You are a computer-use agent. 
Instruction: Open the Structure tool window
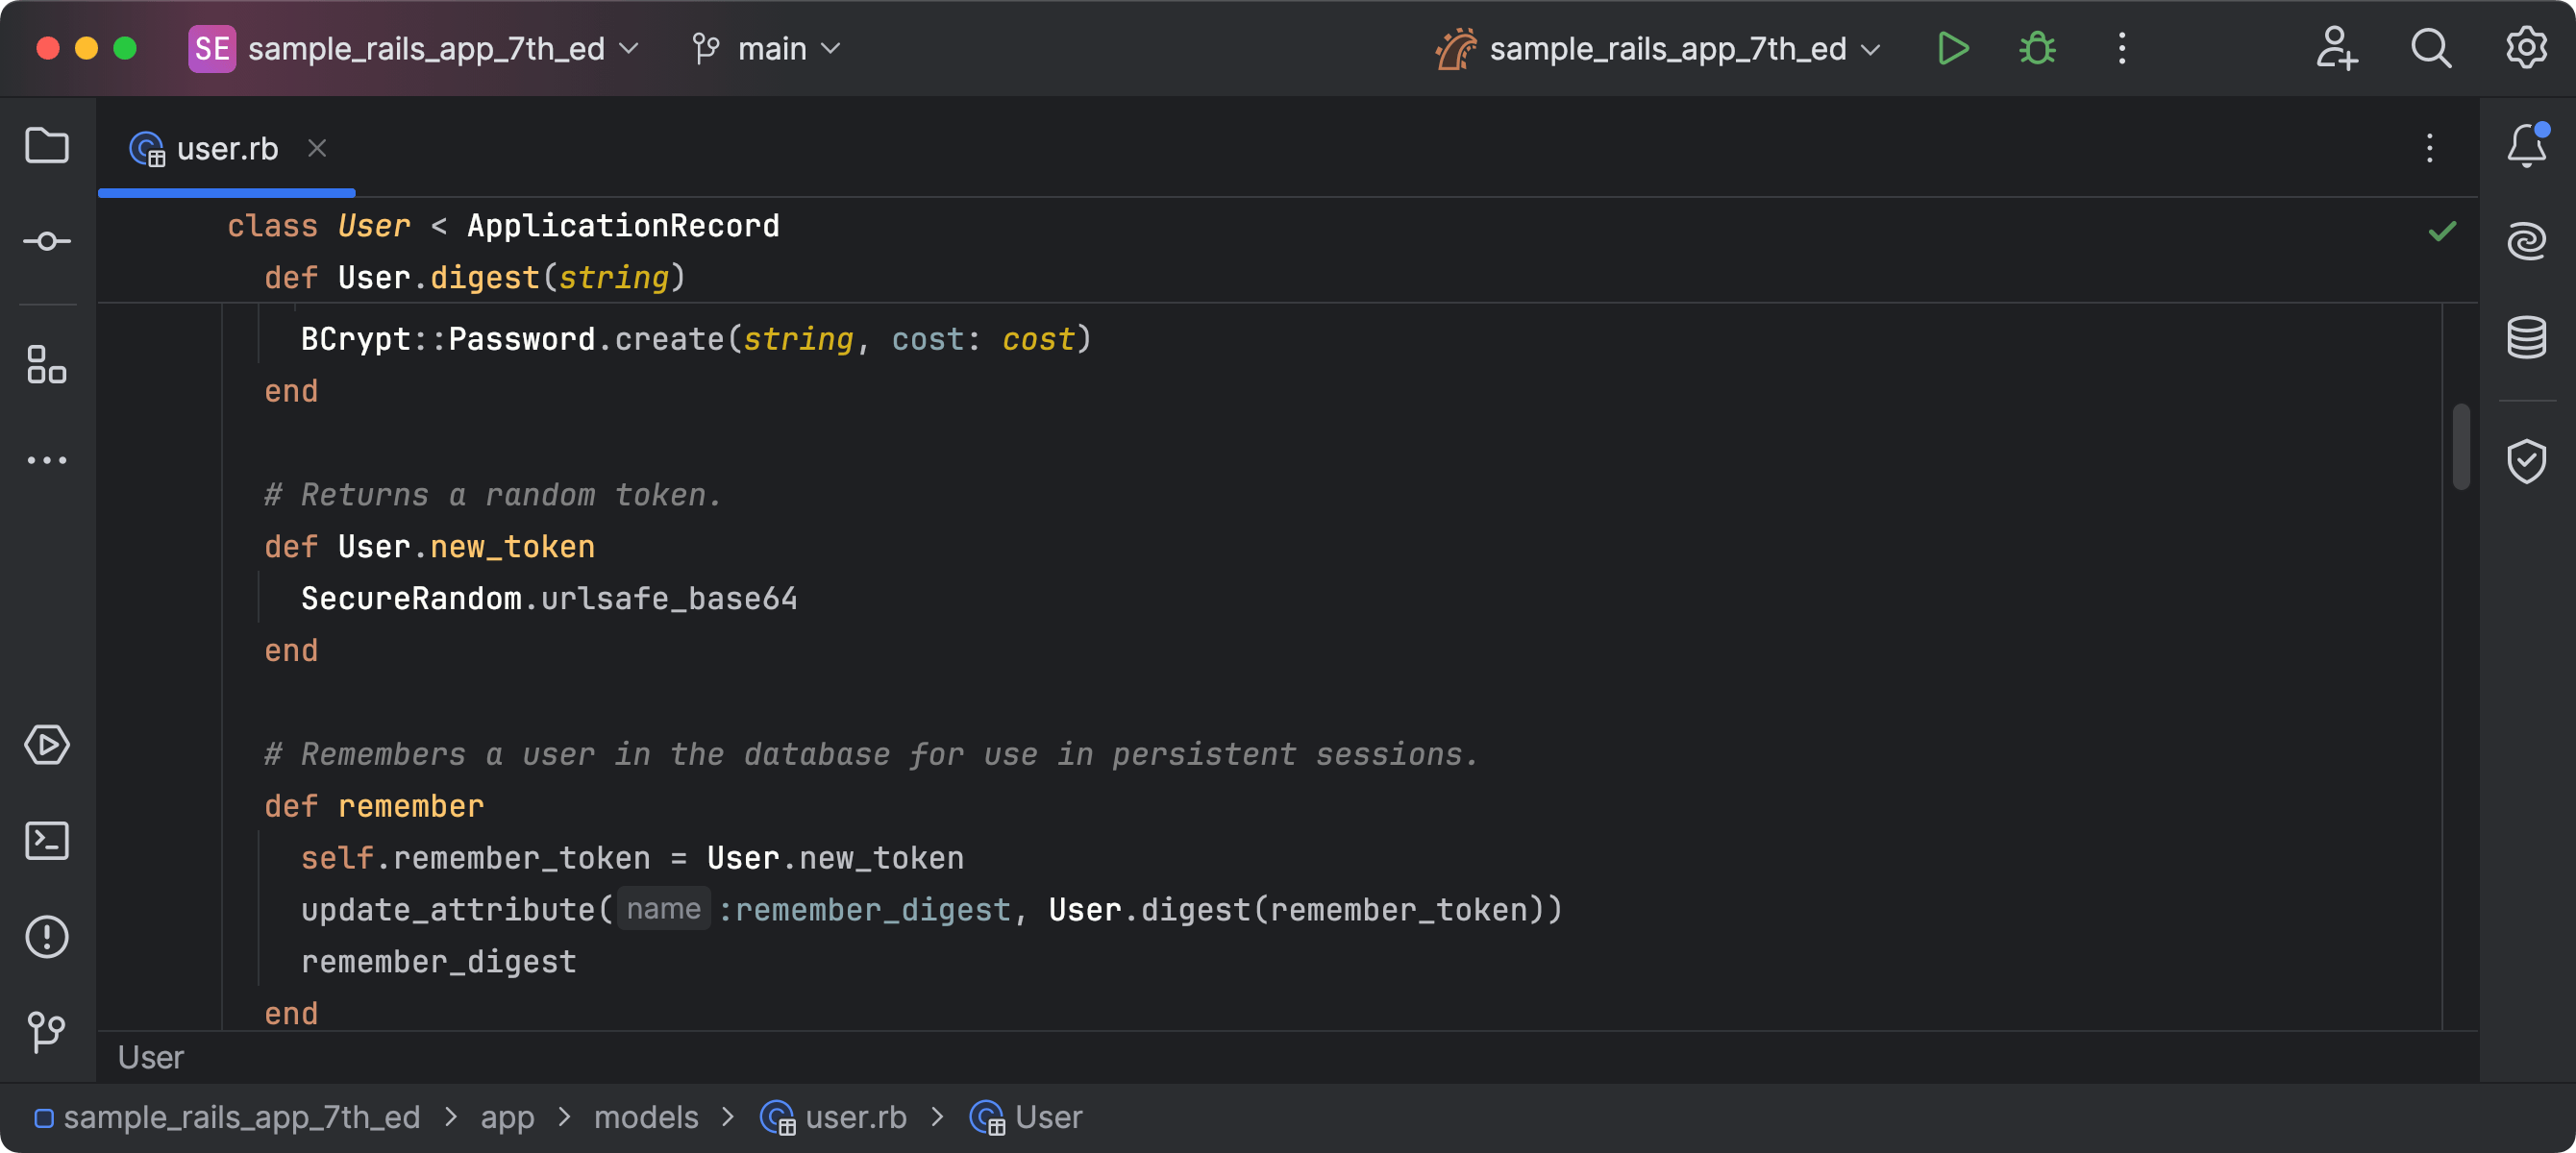click(x=47, y=365)
